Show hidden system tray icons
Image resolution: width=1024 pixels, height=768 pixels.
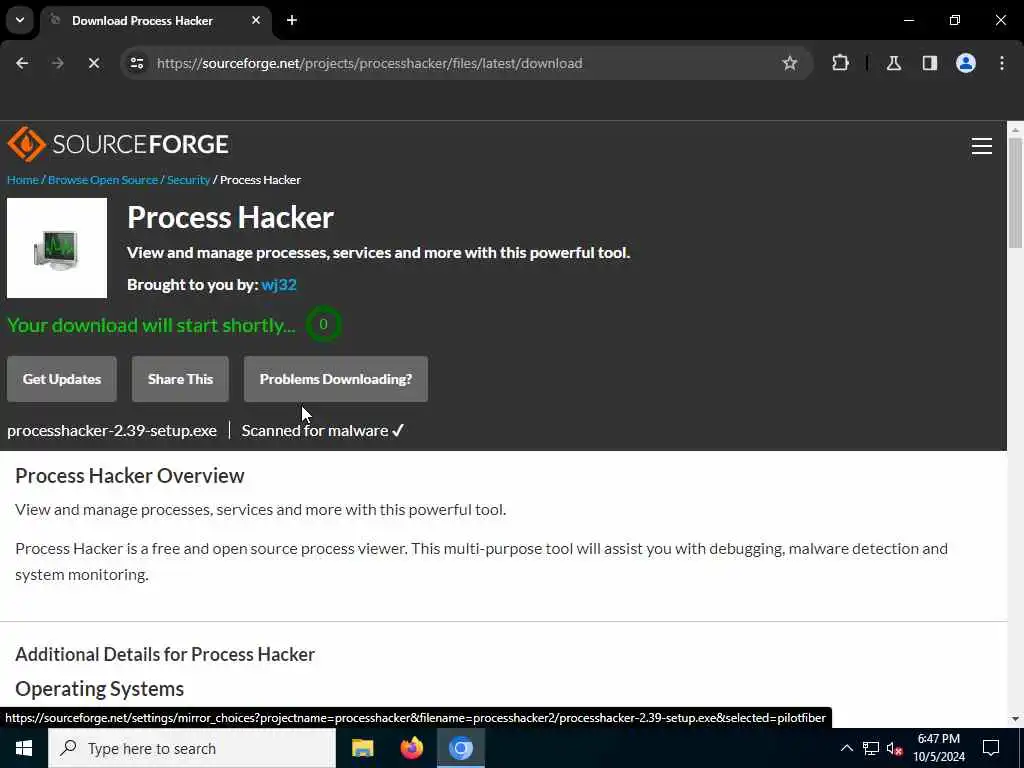click(x=846, y=748)
